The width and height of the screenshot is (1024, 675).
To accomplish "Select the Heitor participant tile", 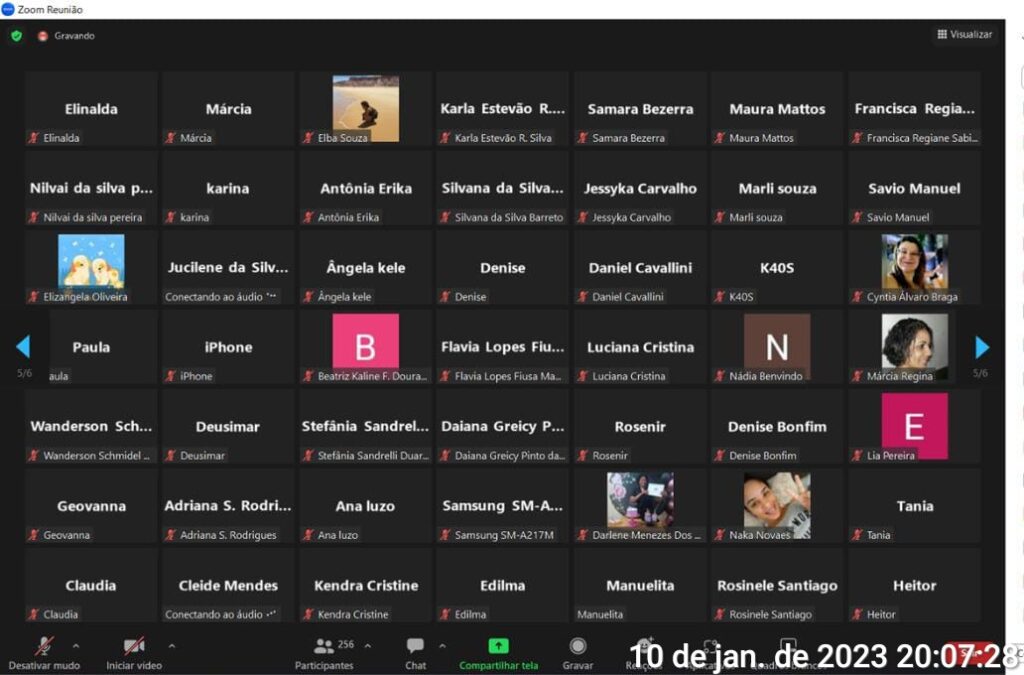I will [914, 586].
